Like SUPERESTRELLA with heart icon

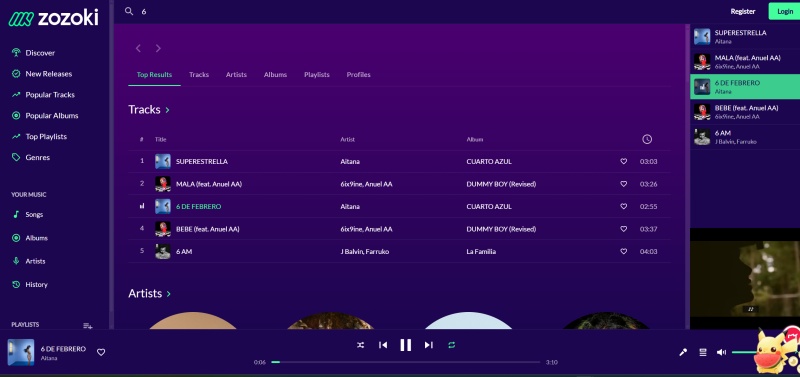click(x=623, y=161)
